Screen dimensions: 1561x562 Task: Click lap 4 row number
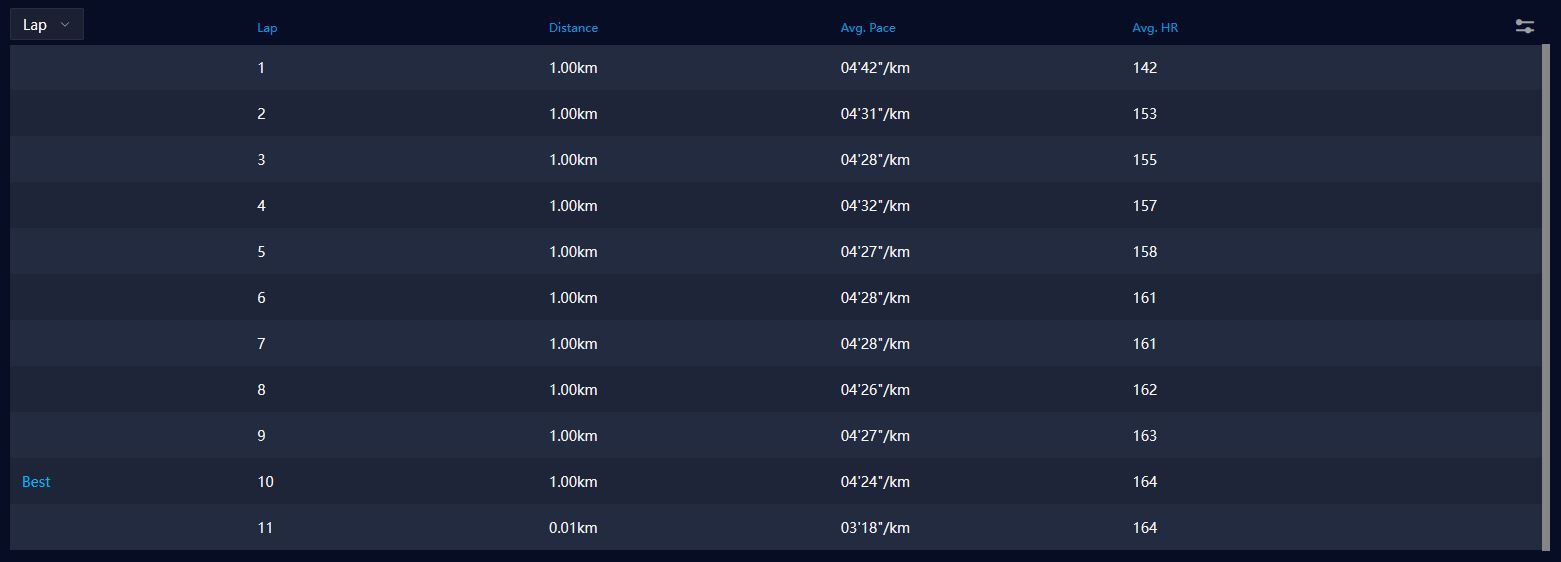pos(261,206)
